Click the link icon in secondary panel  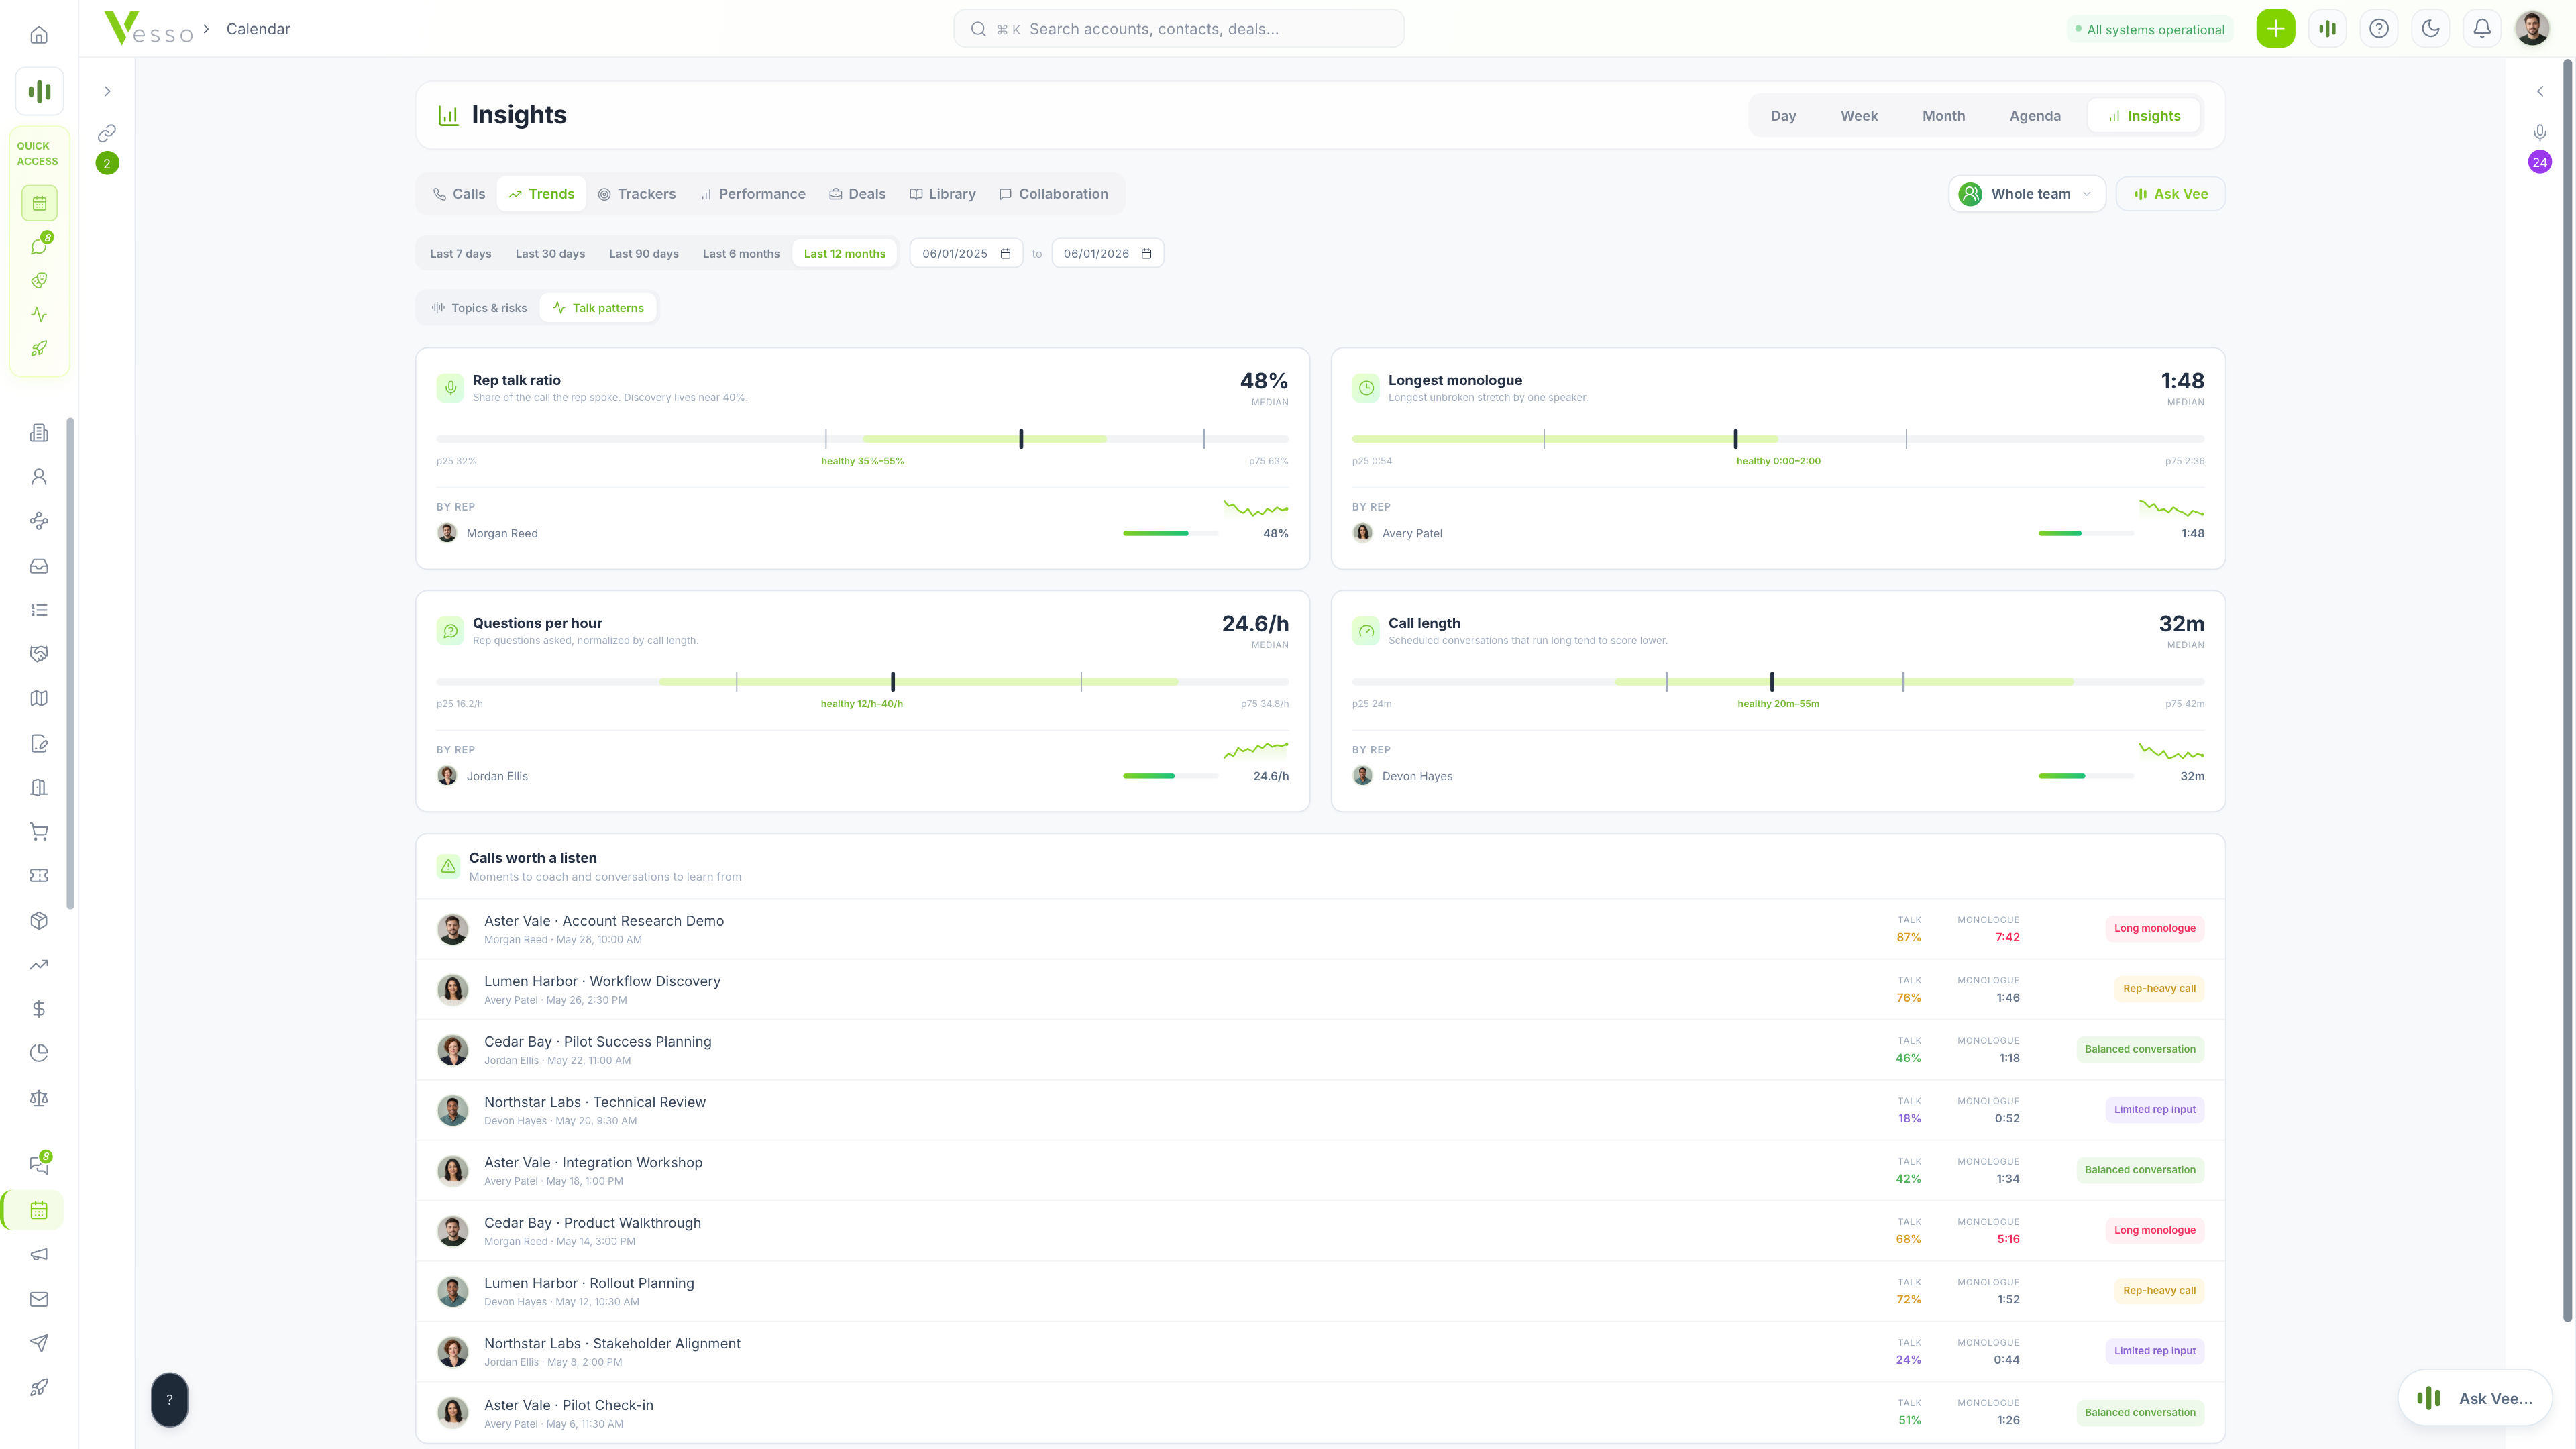[107, 133]
